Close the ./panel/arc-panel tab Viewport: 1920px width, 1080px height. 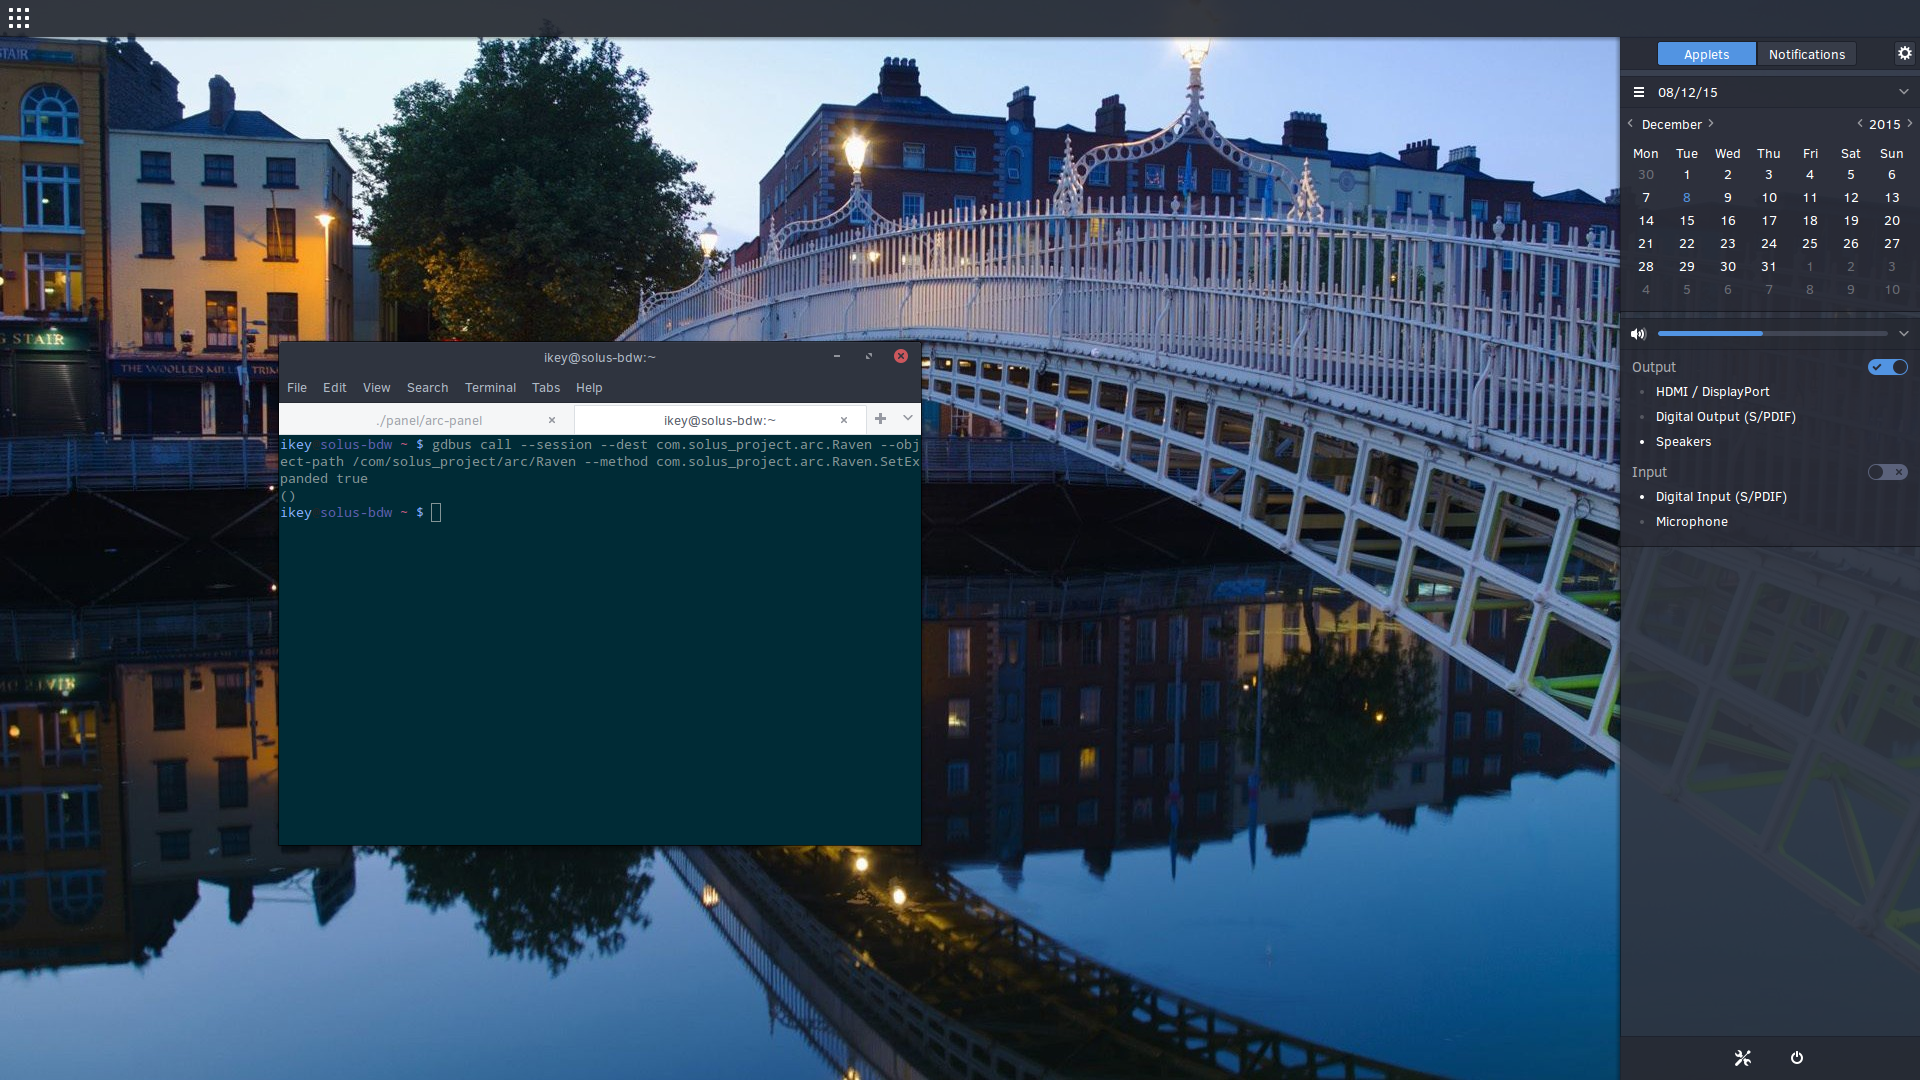[x=552, y=420]
